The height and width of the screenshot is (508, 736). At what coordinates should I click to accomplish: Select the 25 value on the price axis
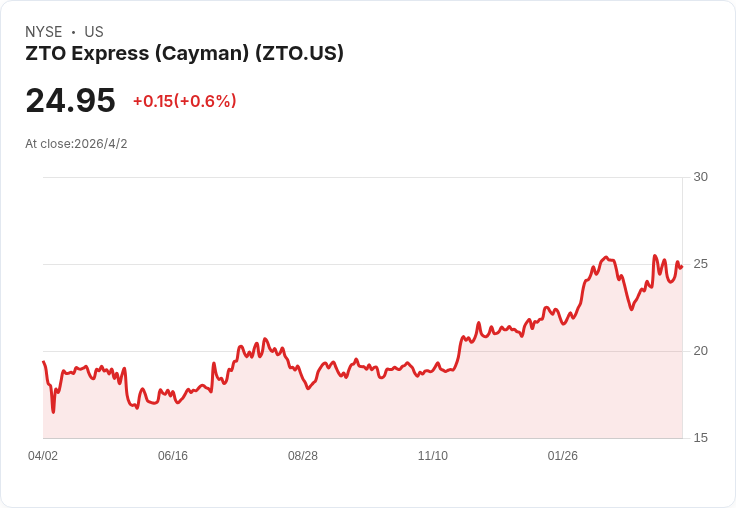[700, 264]
